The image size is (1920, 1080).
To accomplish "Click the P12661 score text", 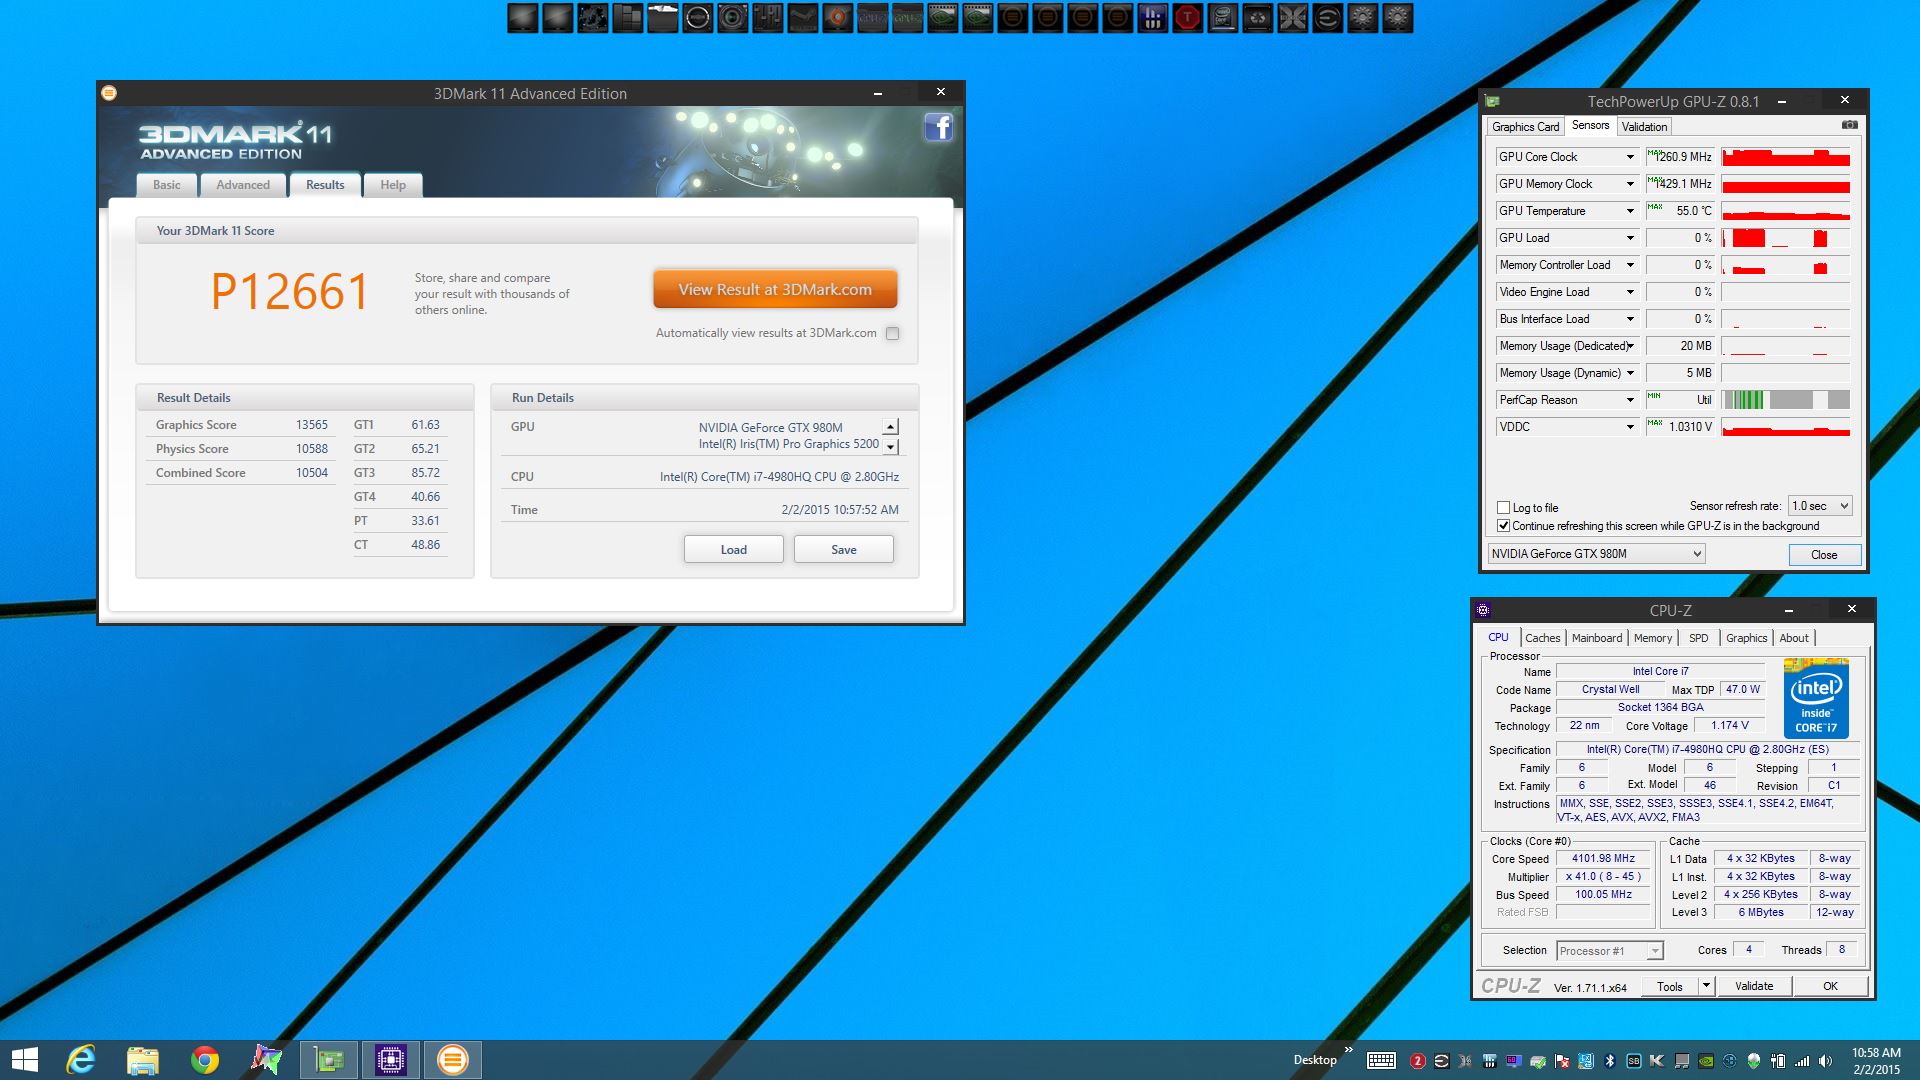I will (290, 292).
